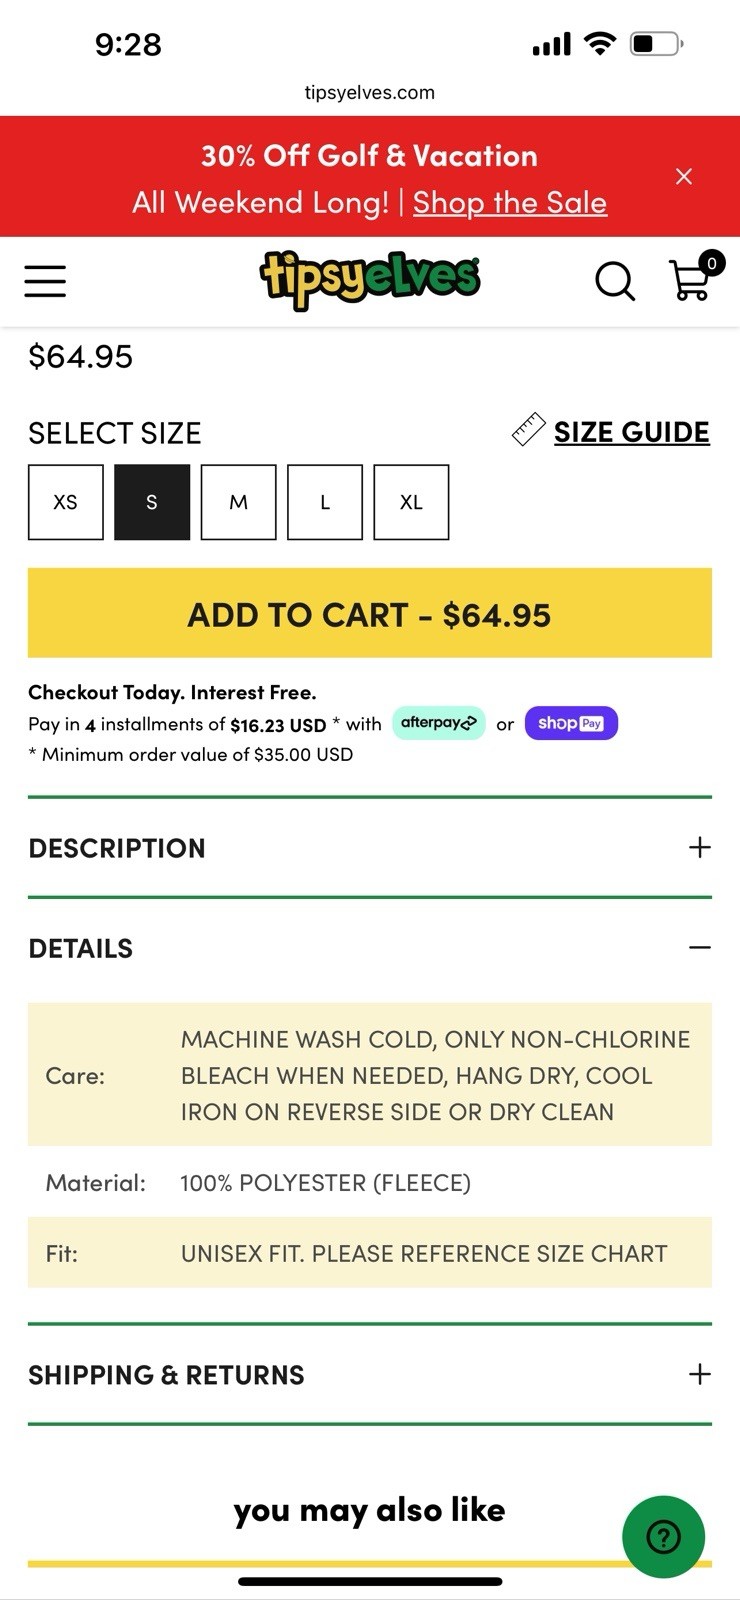This screenshot has height=1600, width=740.
Task: Select size XS
Action: 66,502
